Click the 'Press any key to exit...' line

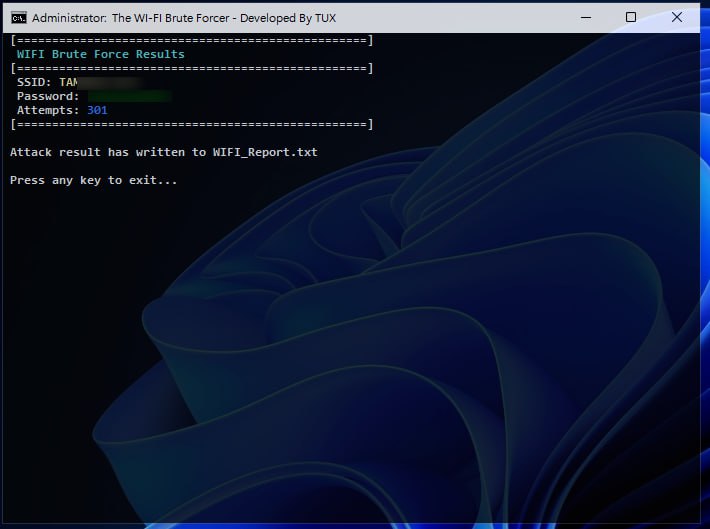coord(93,180)
